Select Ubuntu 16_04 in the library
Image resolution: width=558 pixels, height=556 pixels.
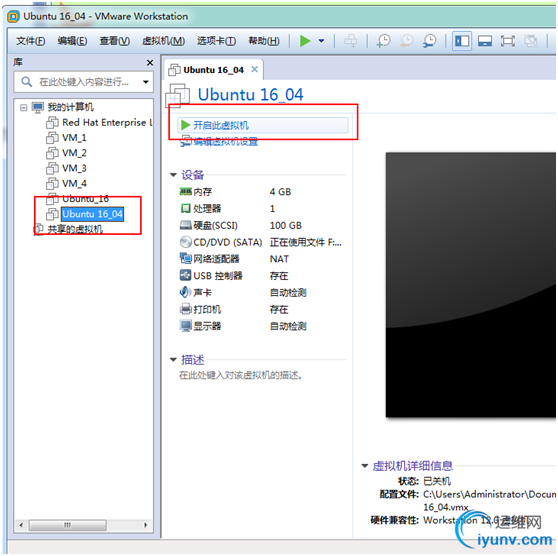click(x=93, y=214)
